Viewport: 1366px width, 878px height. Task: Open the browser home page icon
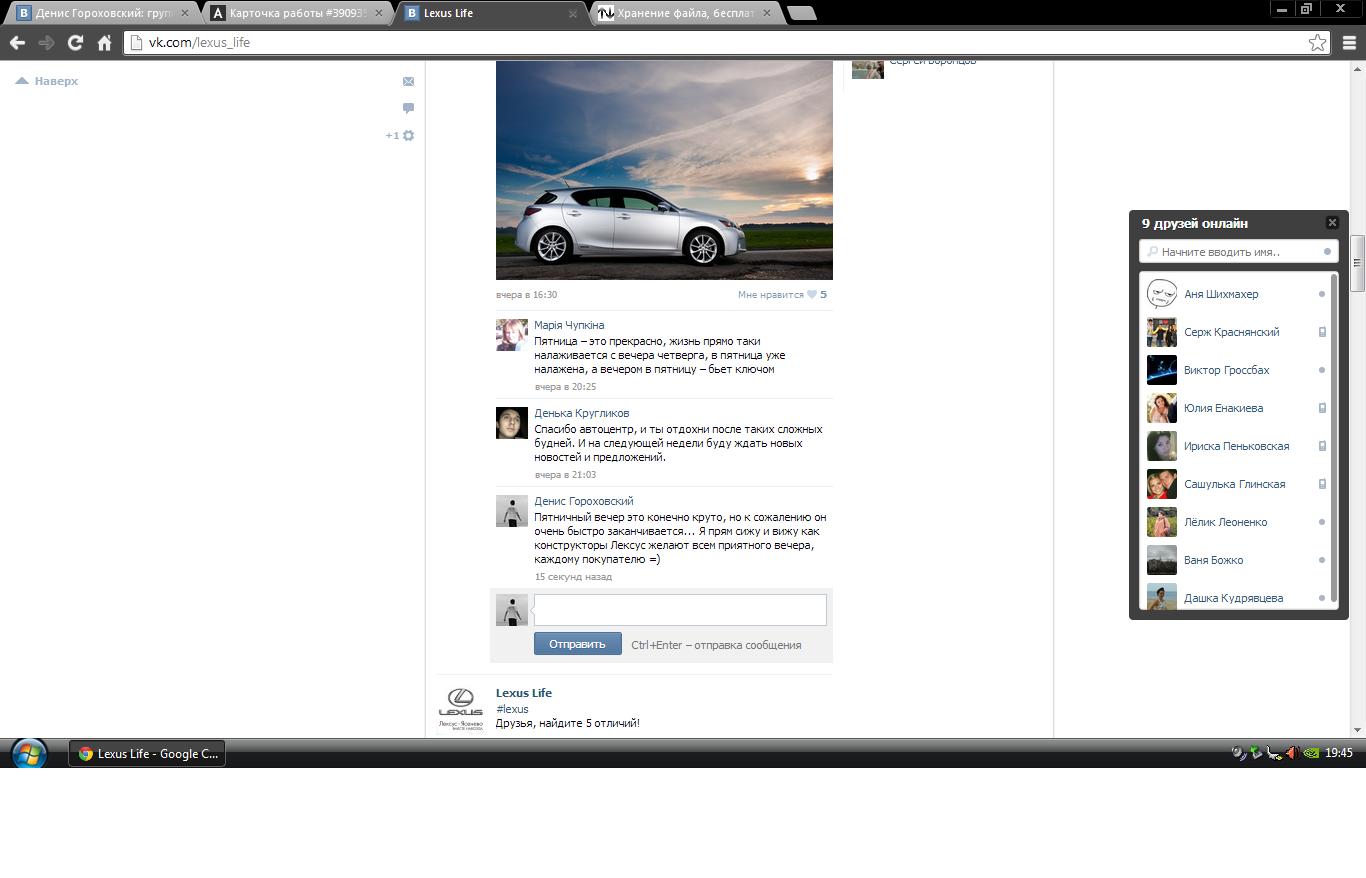click(x=104, y=42)
